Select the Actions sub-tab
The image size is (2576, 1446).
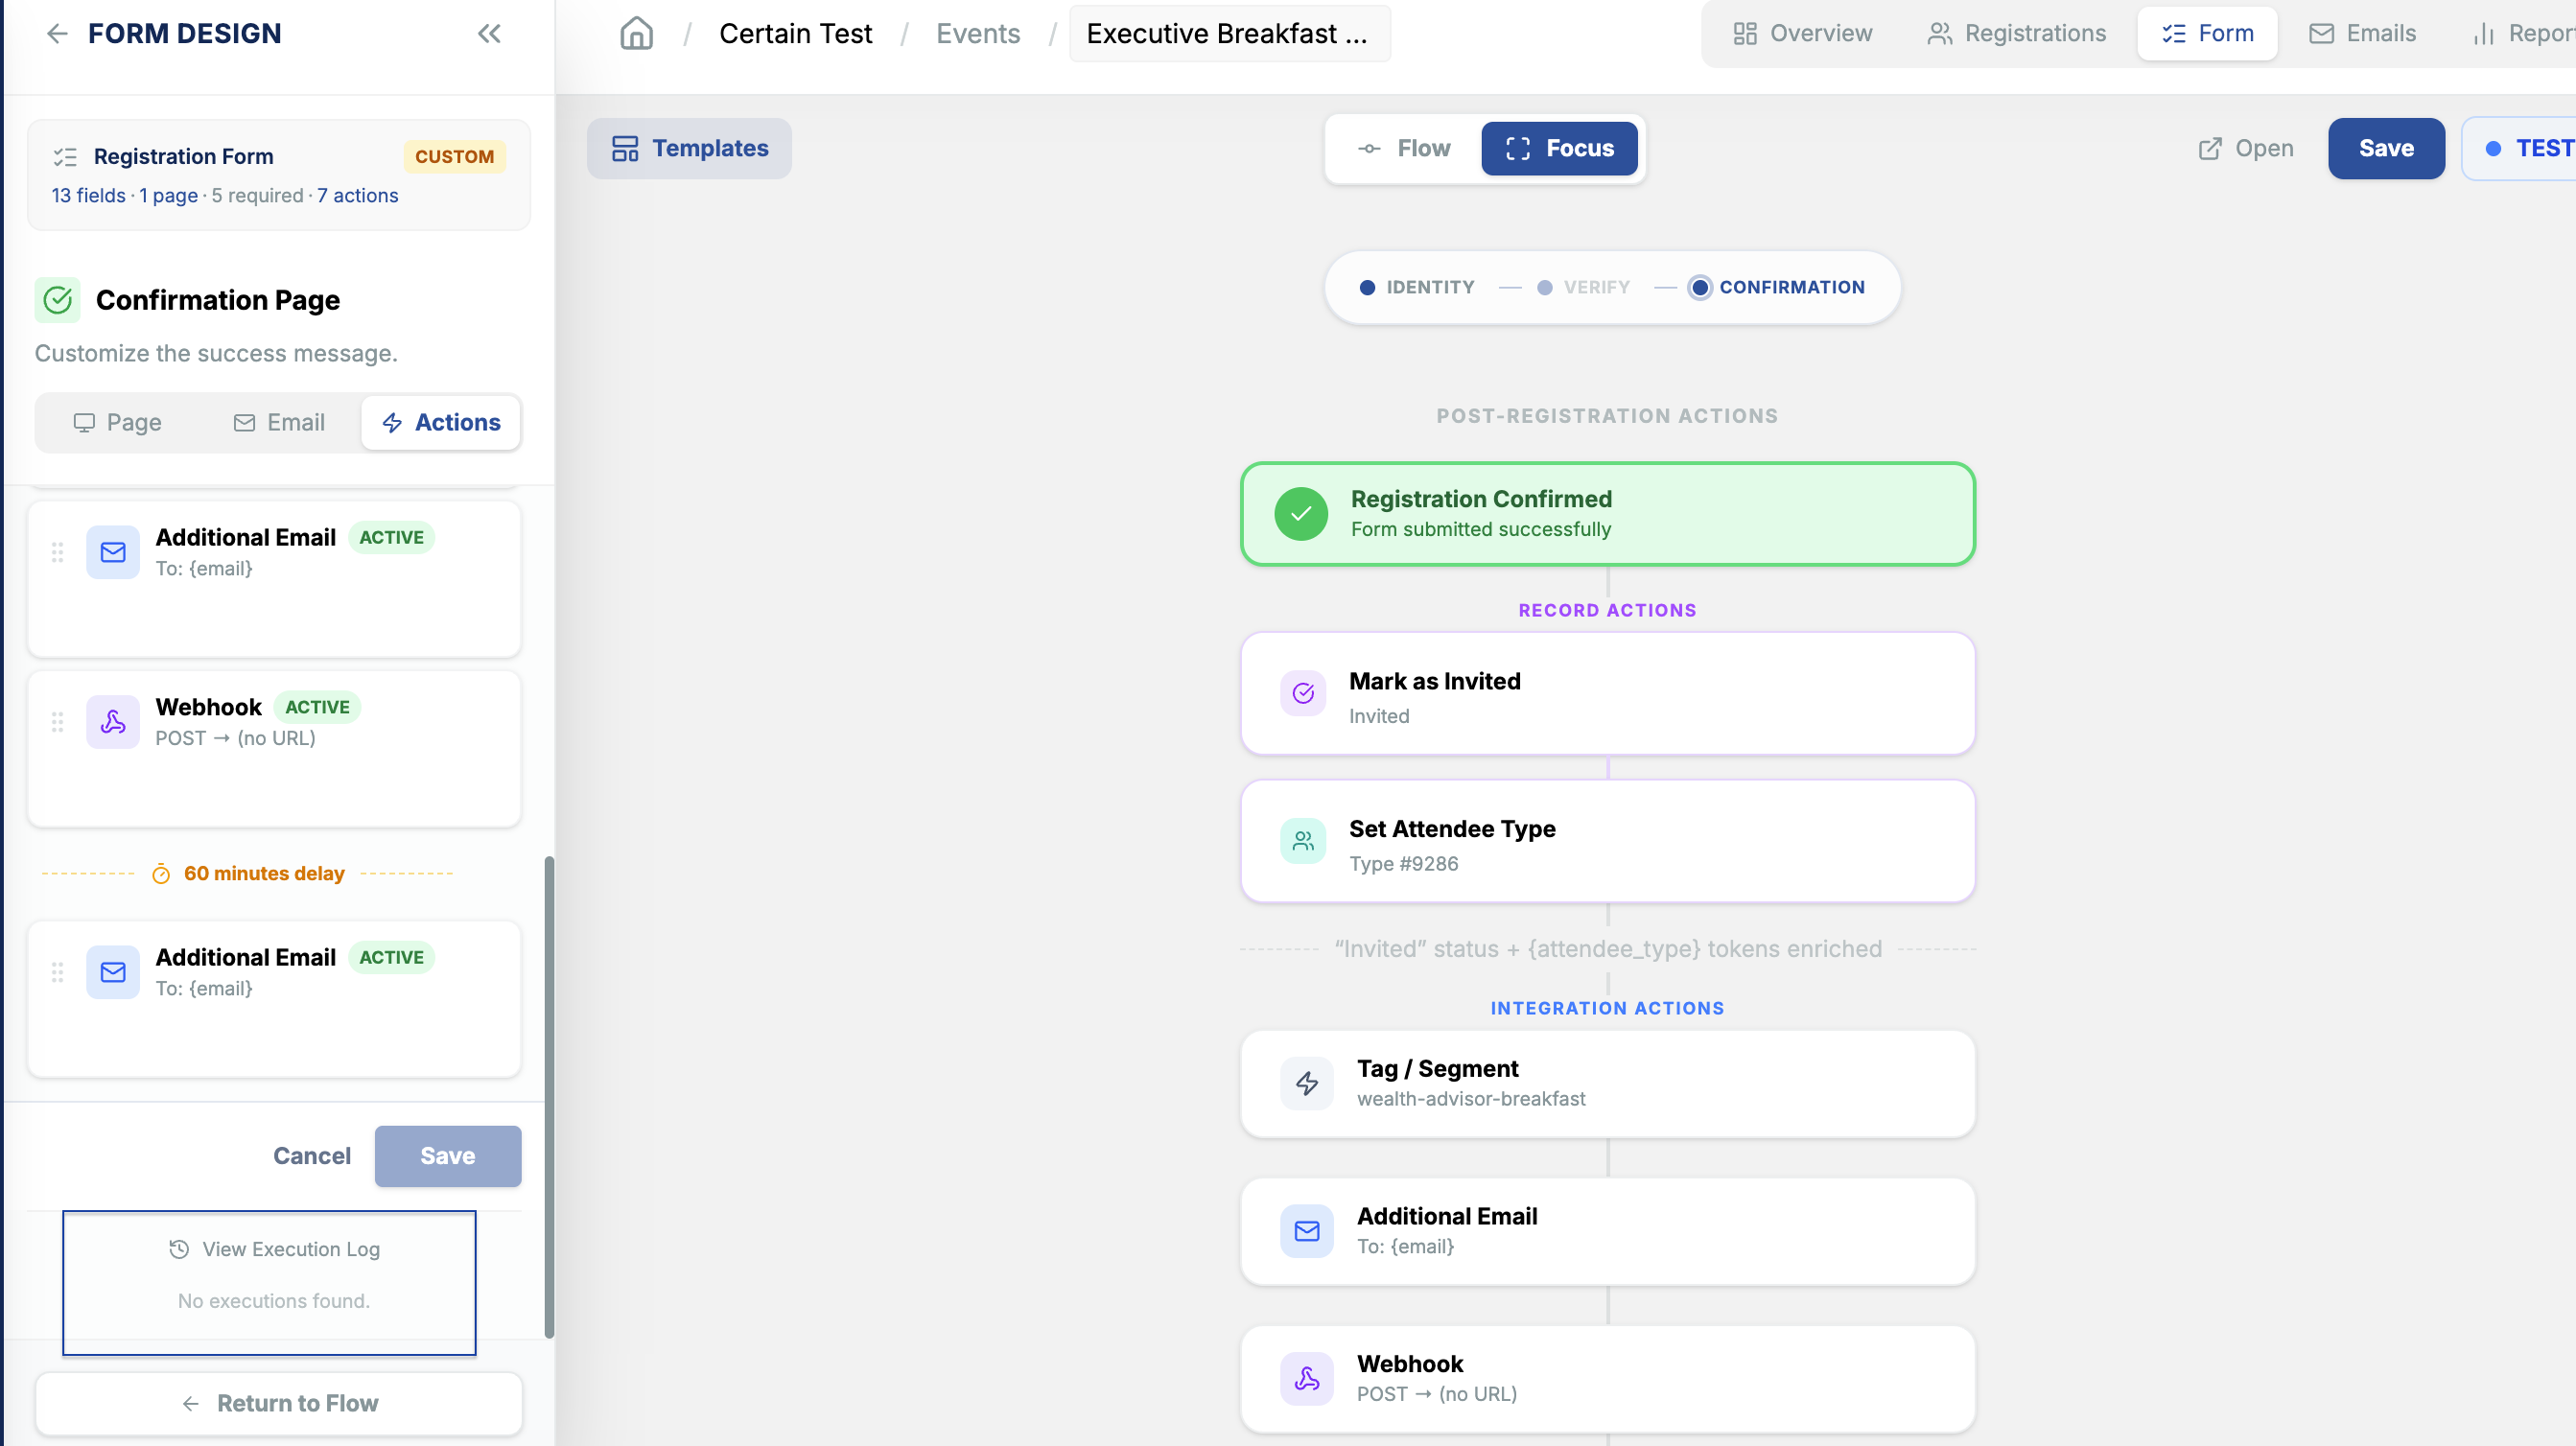pos(441,422)
